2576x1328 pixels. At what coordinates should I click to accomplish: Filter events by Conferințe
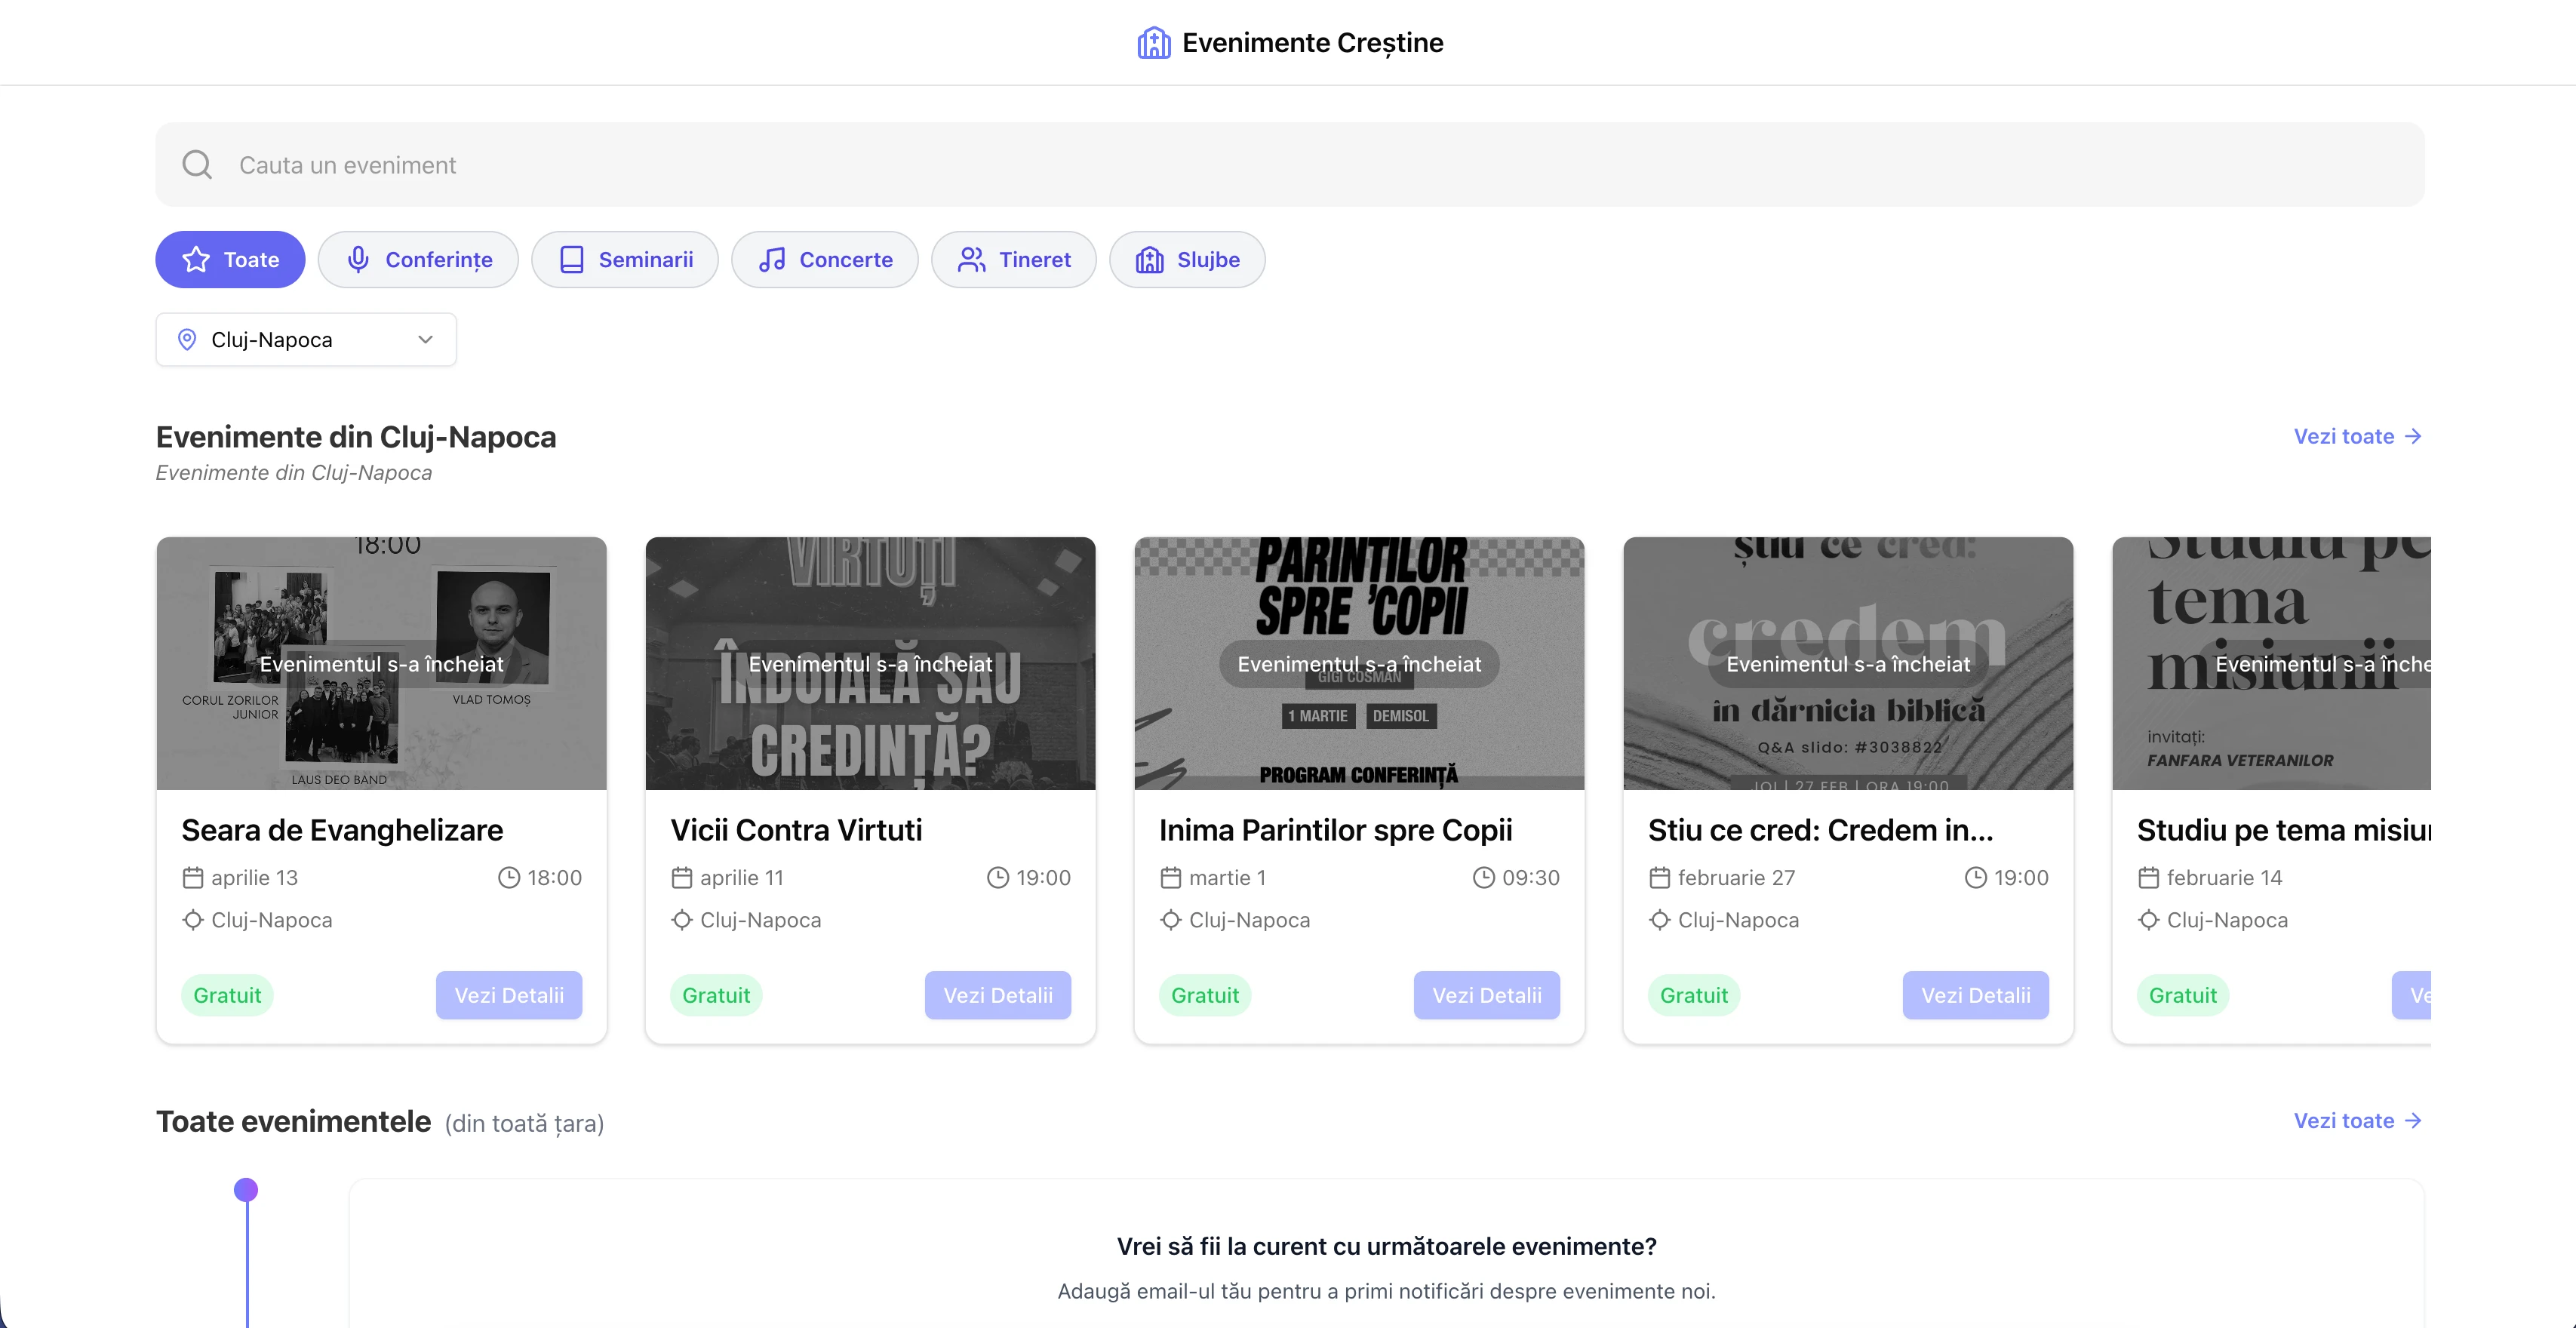pos(418,260)
